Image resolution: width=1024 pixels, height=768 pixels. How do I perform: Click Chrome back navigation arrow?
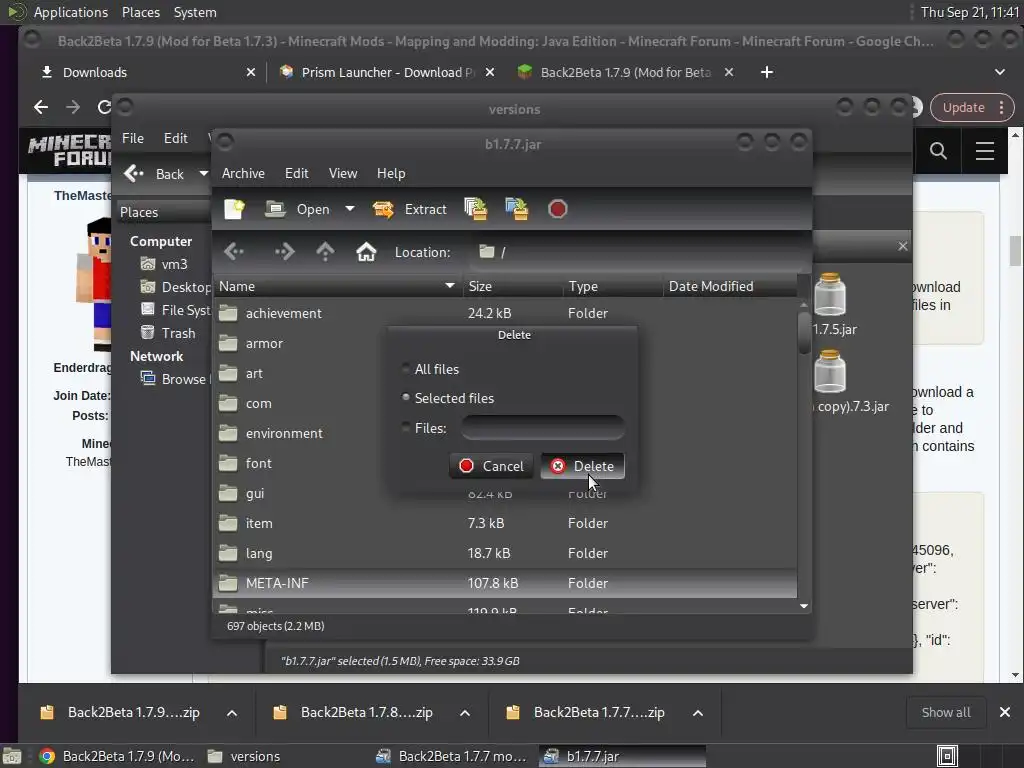pos(41,107)
